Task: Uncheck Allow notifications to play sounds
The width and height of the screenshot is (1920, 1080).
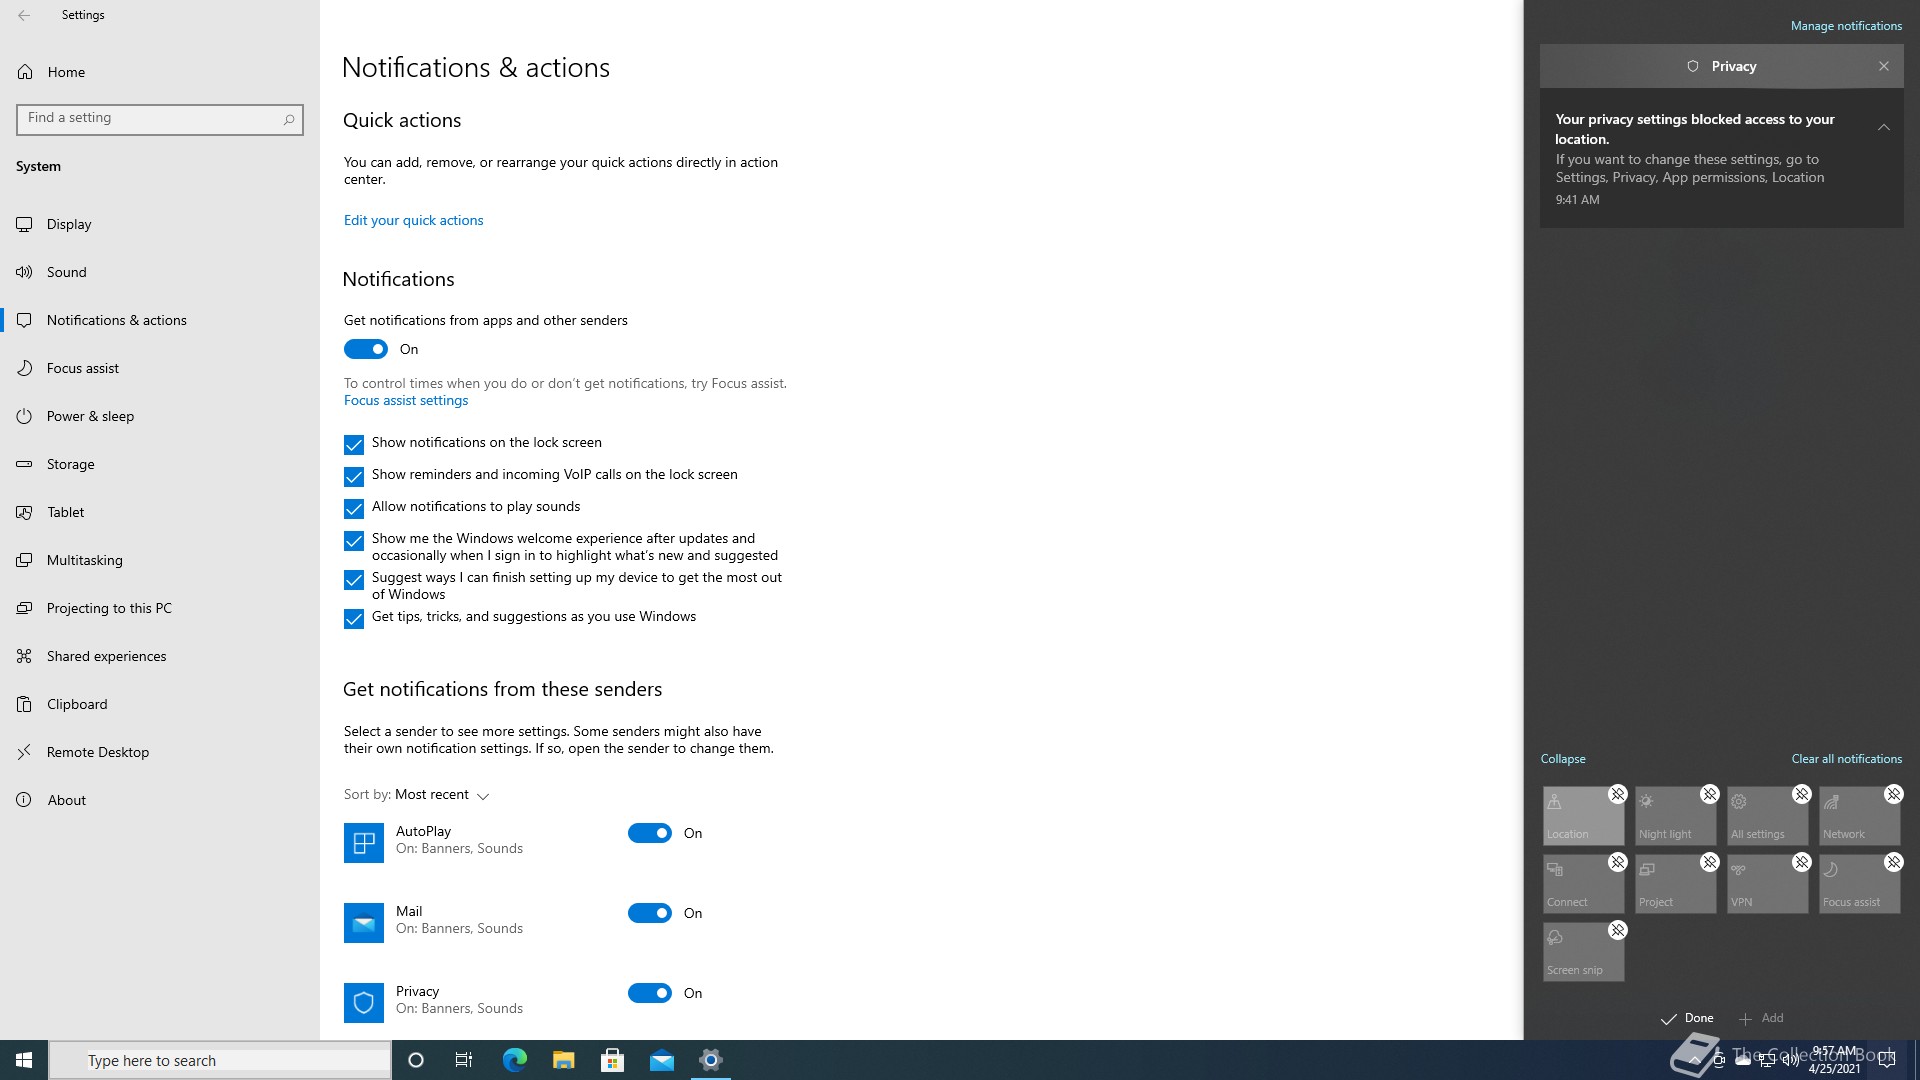Action: pyautogui.click(x=354, y=508)
